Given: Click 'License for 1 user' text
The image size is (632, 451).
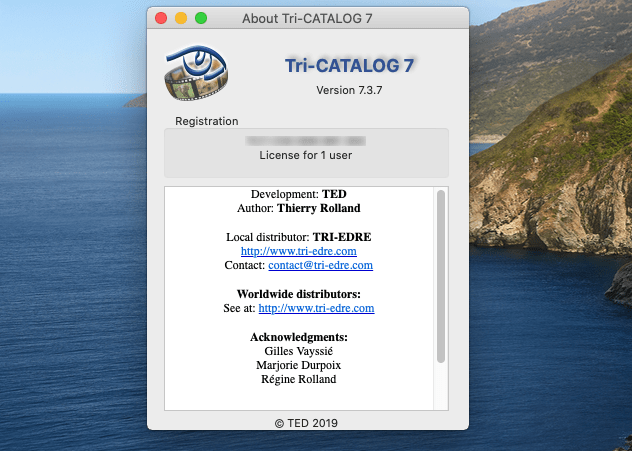Looking at the screenshot, I should (x=306, y=156).
